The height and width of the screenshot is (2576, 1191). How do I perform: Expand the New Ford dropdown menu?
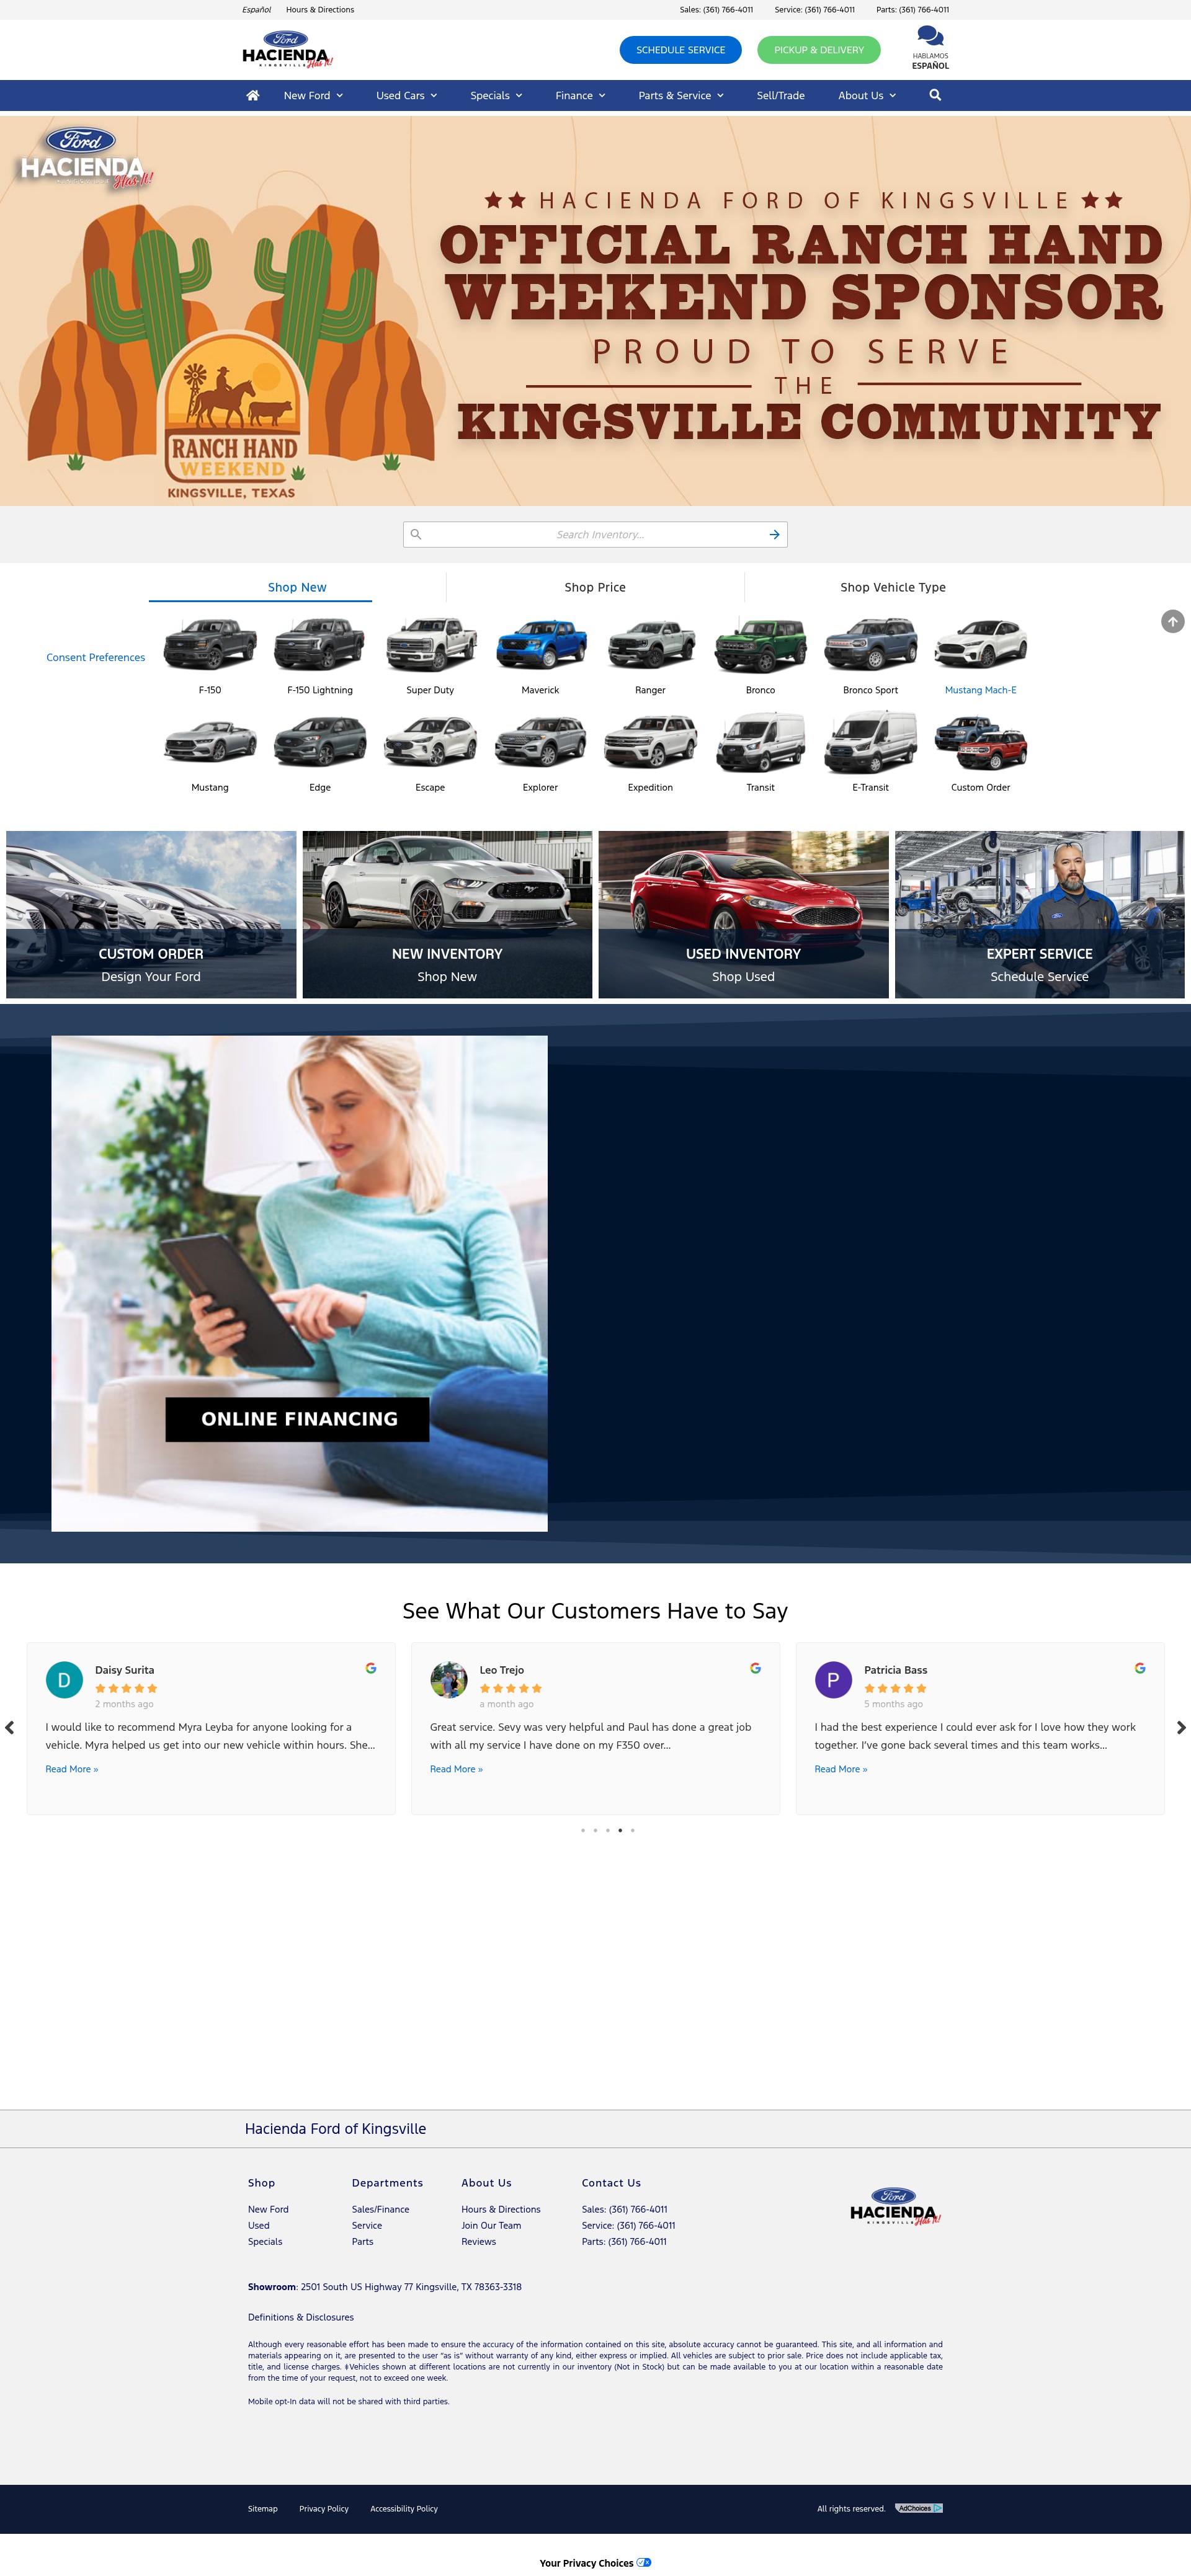[x=313, y=96]
